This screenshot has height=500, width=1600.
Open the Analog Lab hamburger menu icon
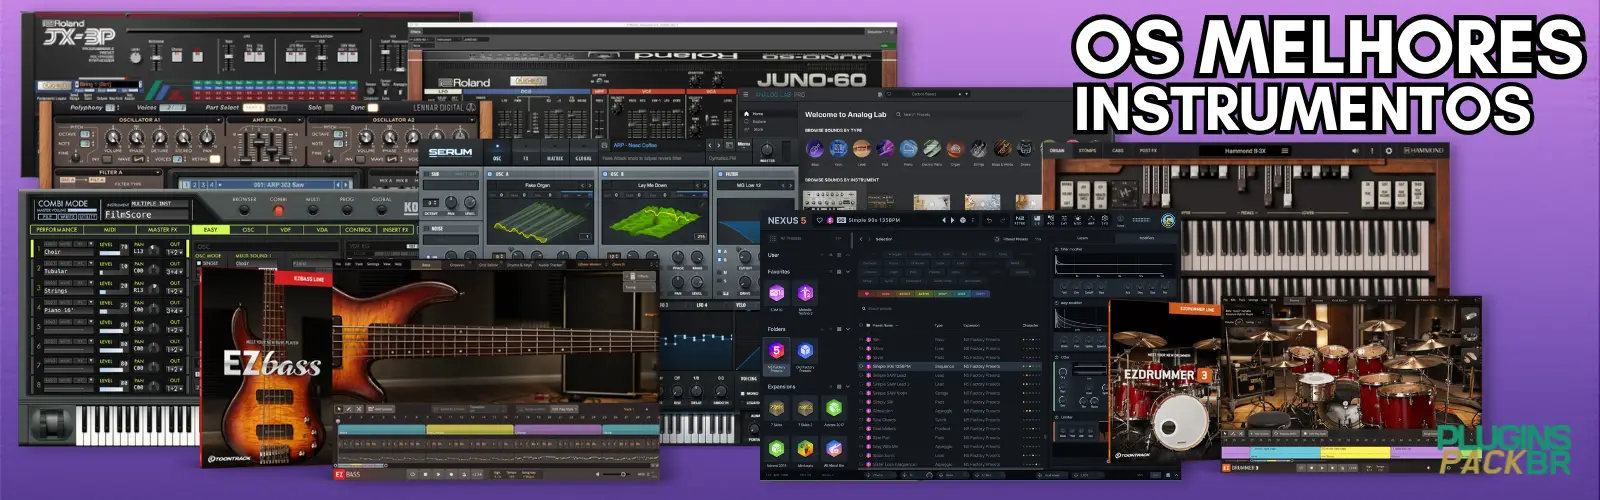pyautogui.click(x=747, y=95)
